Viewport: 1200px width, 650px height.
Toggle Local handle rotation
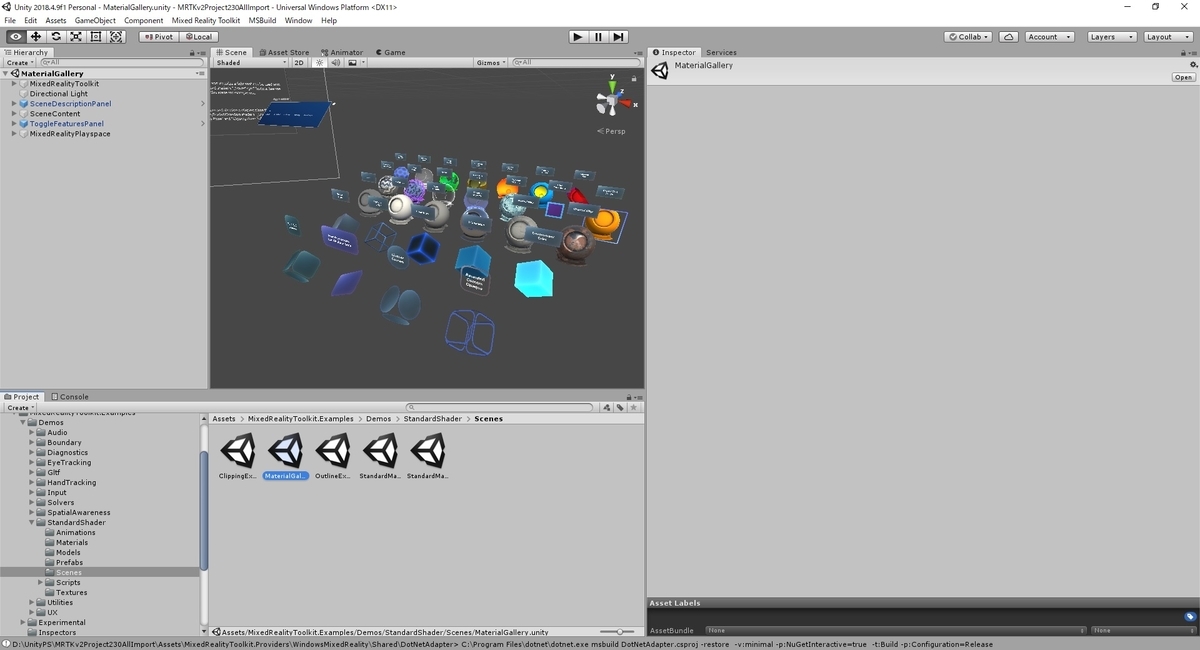[198, 36]
